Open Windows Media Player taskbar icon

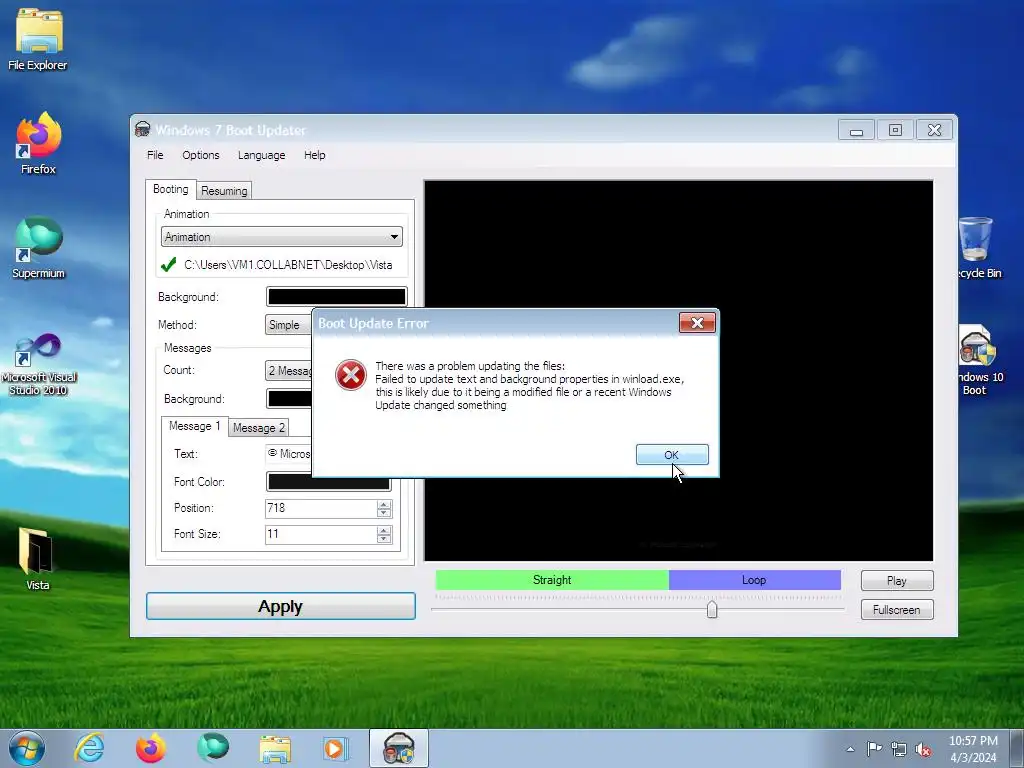point(336,748)
